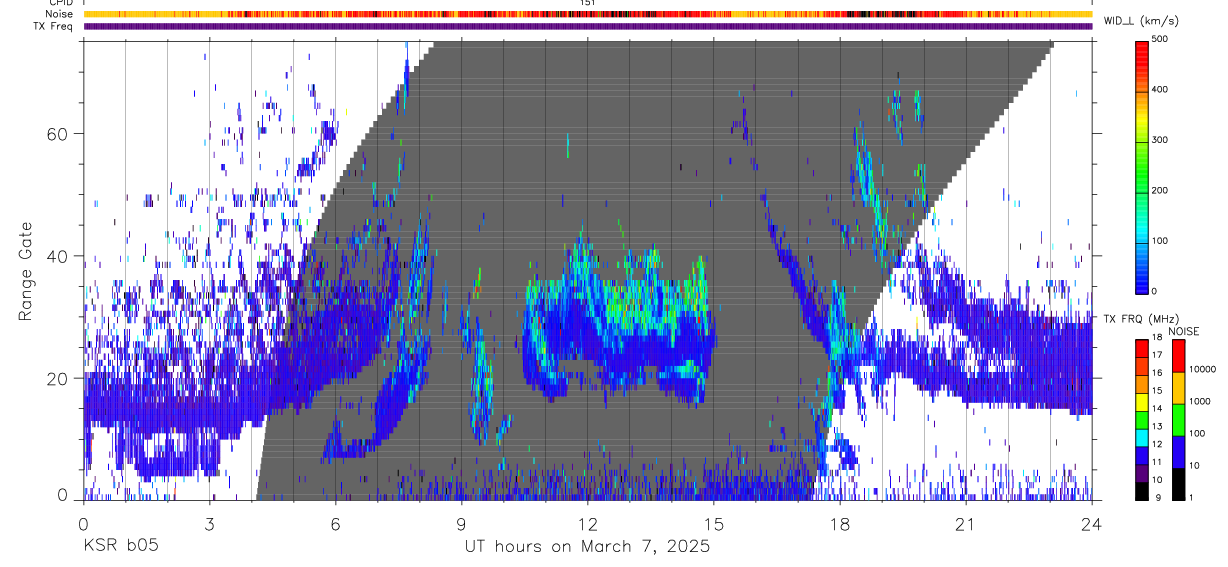Click the 100 label on the WID scale

[1162, 241]
